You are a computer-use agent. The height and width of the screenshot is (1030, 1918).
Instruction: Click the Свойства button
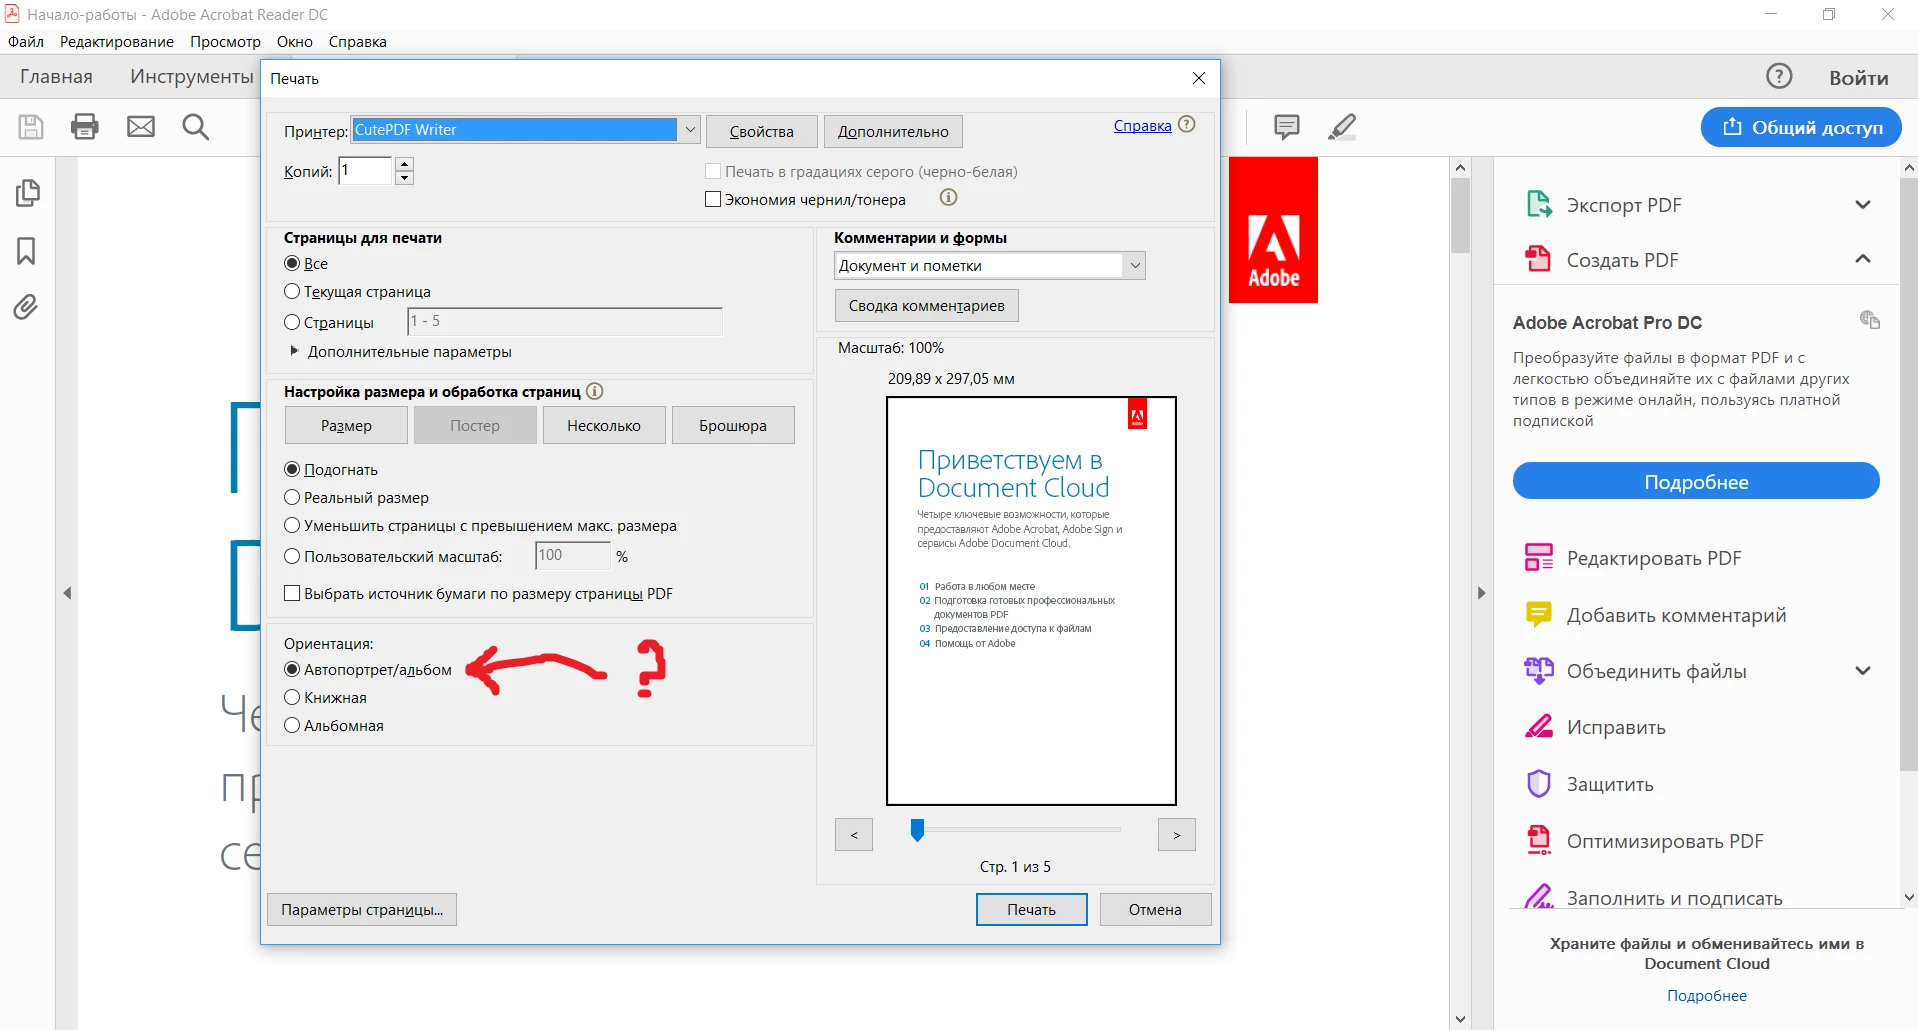[x=761, y=131]
